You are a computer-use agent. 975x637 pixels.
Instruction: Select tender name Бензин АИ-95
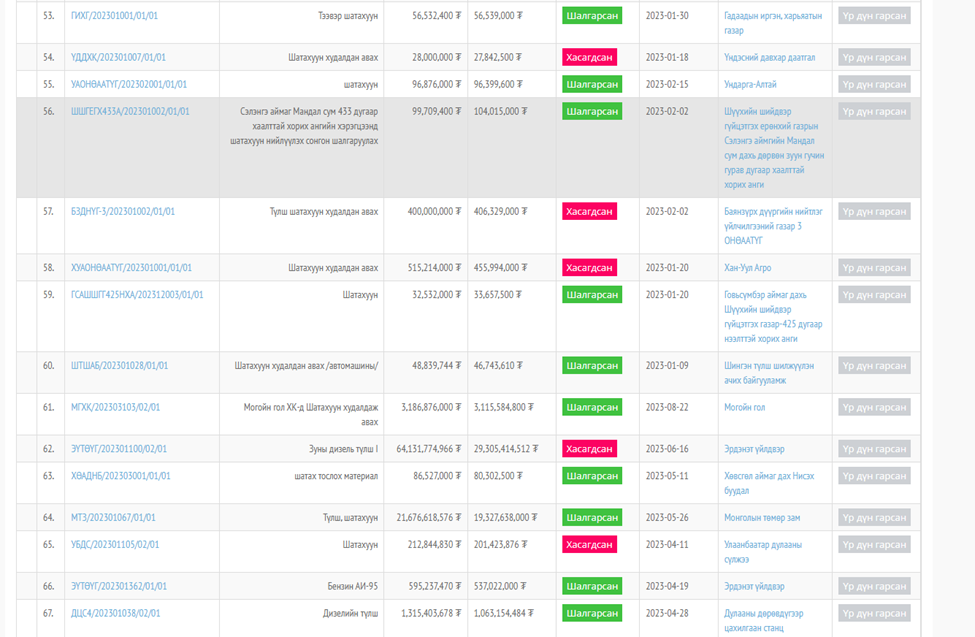pos(353,586)
